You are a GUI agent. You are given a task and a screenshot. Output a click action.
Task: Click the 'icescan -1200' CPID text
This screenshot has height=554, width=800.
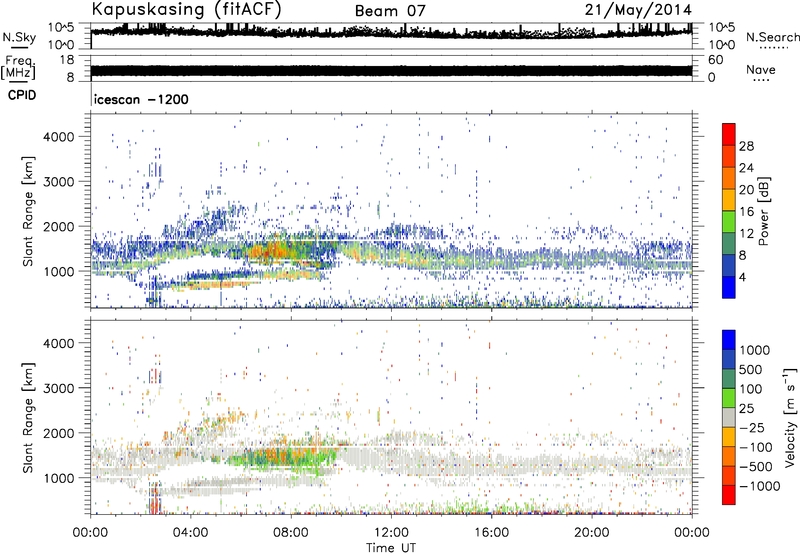coord(141,99)
